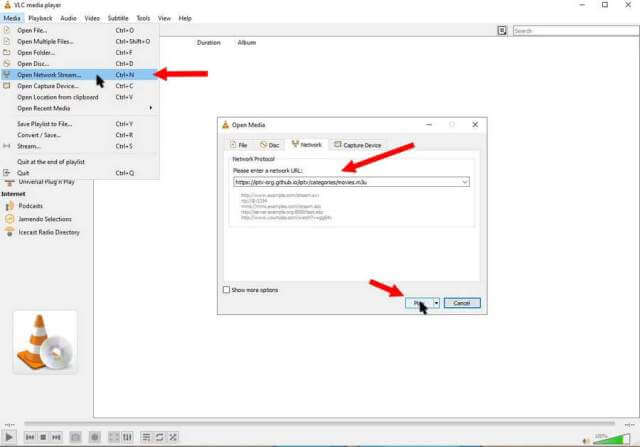Open extended settings equalizer button

coord(127,437)
